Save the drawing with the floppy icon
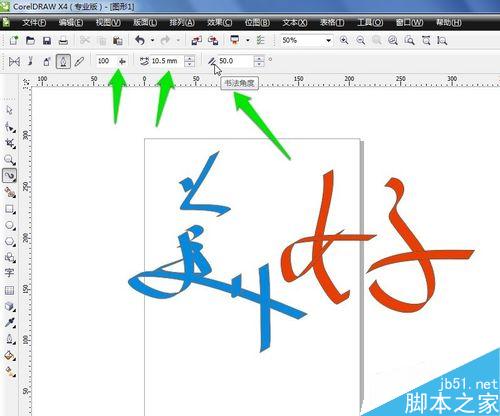The width and height of the screenshot is (500, 416). [47, 41]
